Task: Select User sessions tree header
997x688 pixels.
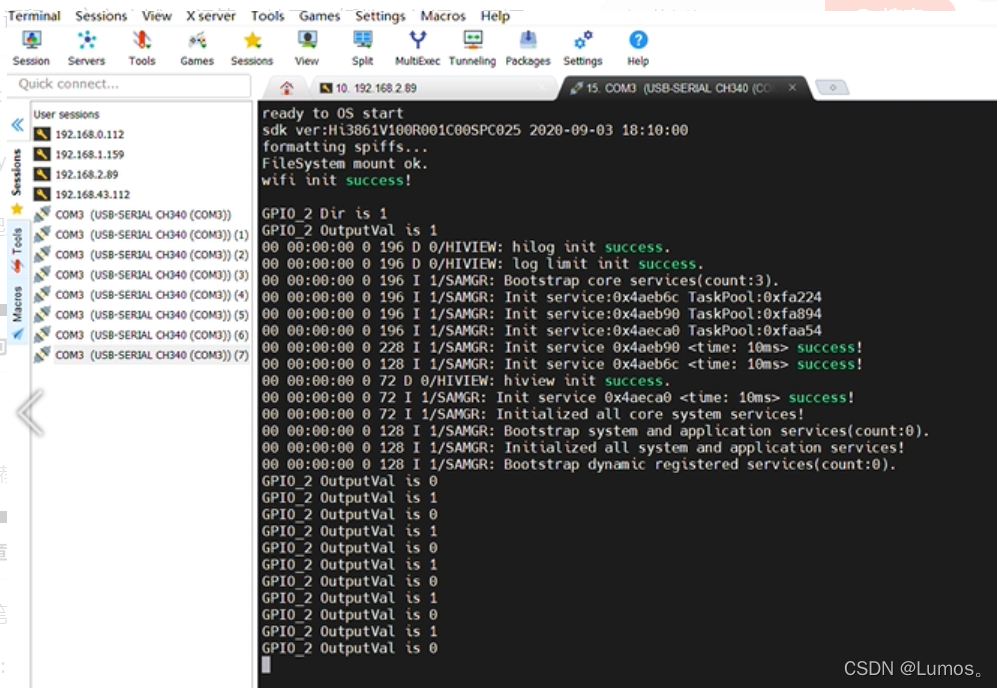Action: click(66, 114)
